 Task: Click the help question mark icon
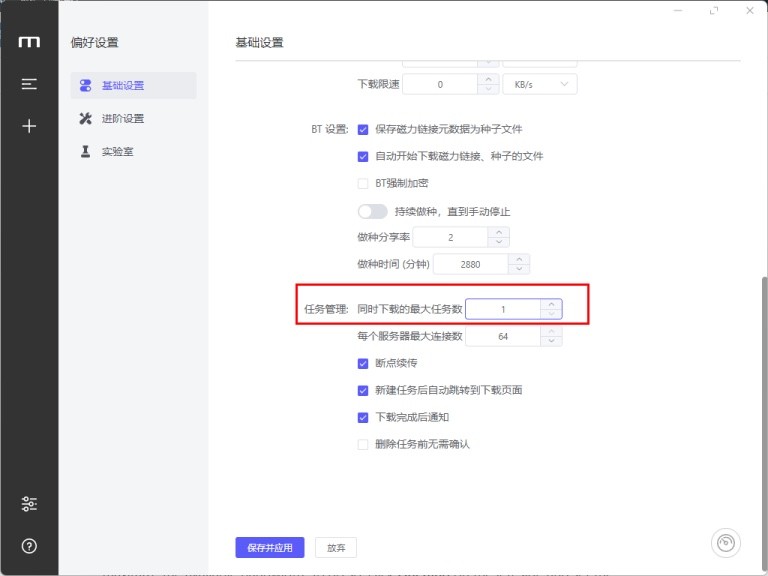point(29,546)
